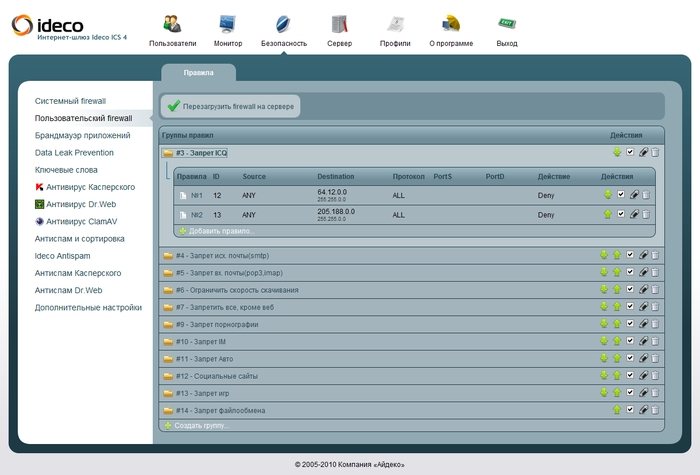Move group #4 Запрет исх. почты down
The image size is (700, 475).
tap(604, 255)
